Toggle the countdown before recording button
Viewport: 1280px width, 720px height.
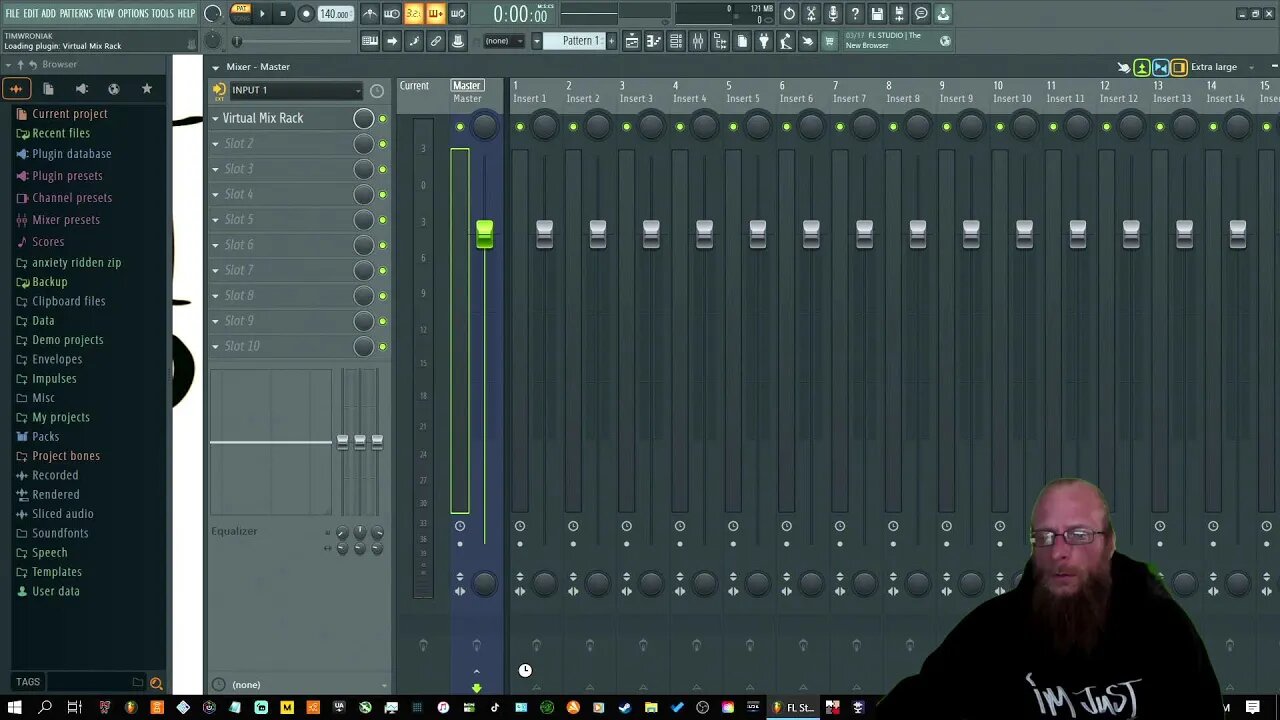pyautogui.click(x=414, y=14)
